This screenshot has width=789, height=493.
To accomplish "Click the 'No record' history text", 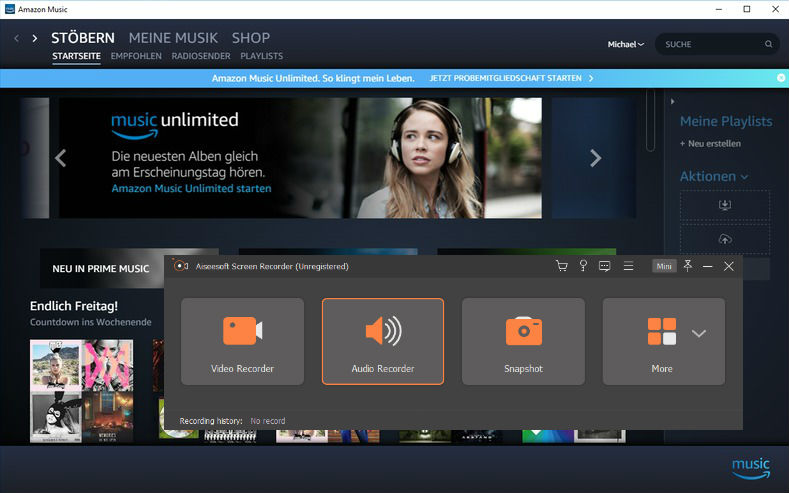I will tap(268, 421).
